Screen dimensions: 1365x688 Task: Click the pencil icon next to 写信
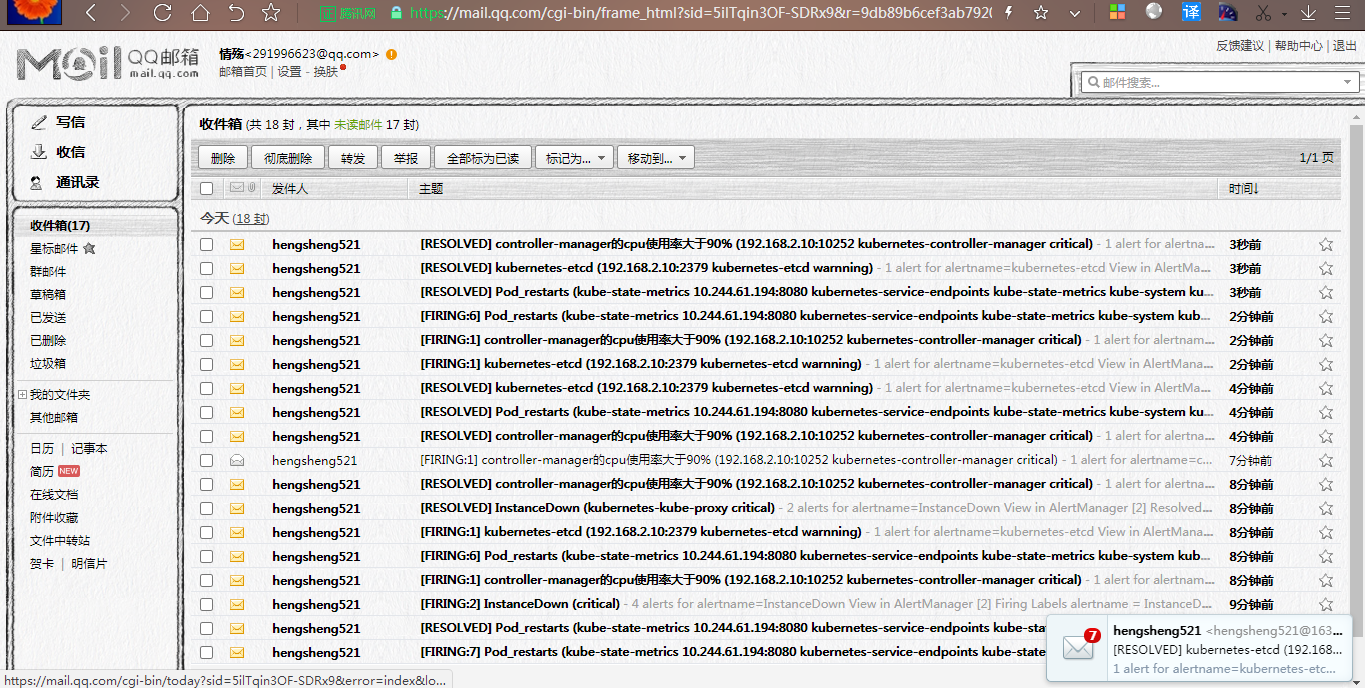coord(39,122)
